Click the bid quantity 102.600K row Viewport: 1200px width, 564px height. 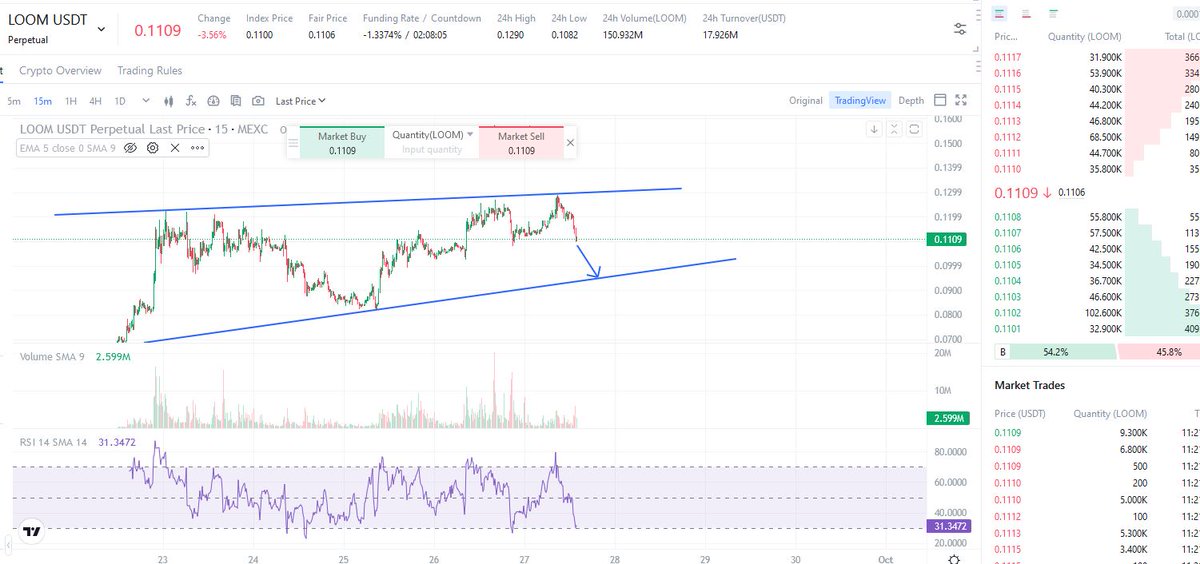pyautogui.click(x=1097, y=311)
